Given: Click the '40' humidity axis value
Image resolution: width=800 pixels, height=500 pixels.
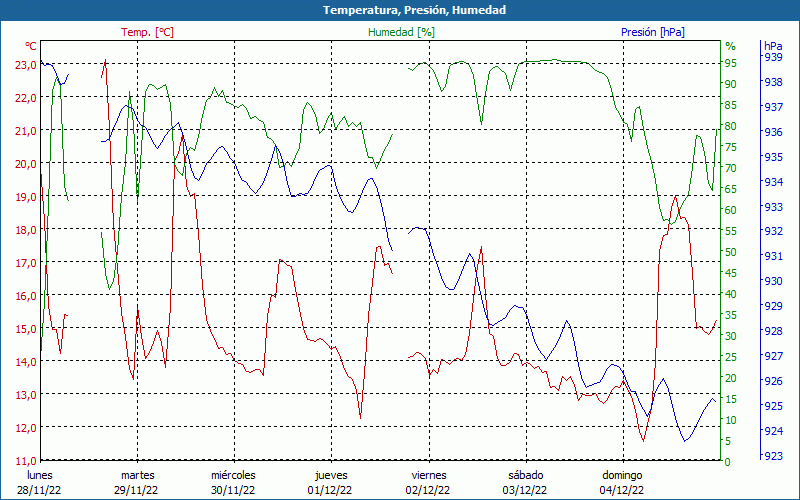Looking at the screenshot, I should coord(731,294).
